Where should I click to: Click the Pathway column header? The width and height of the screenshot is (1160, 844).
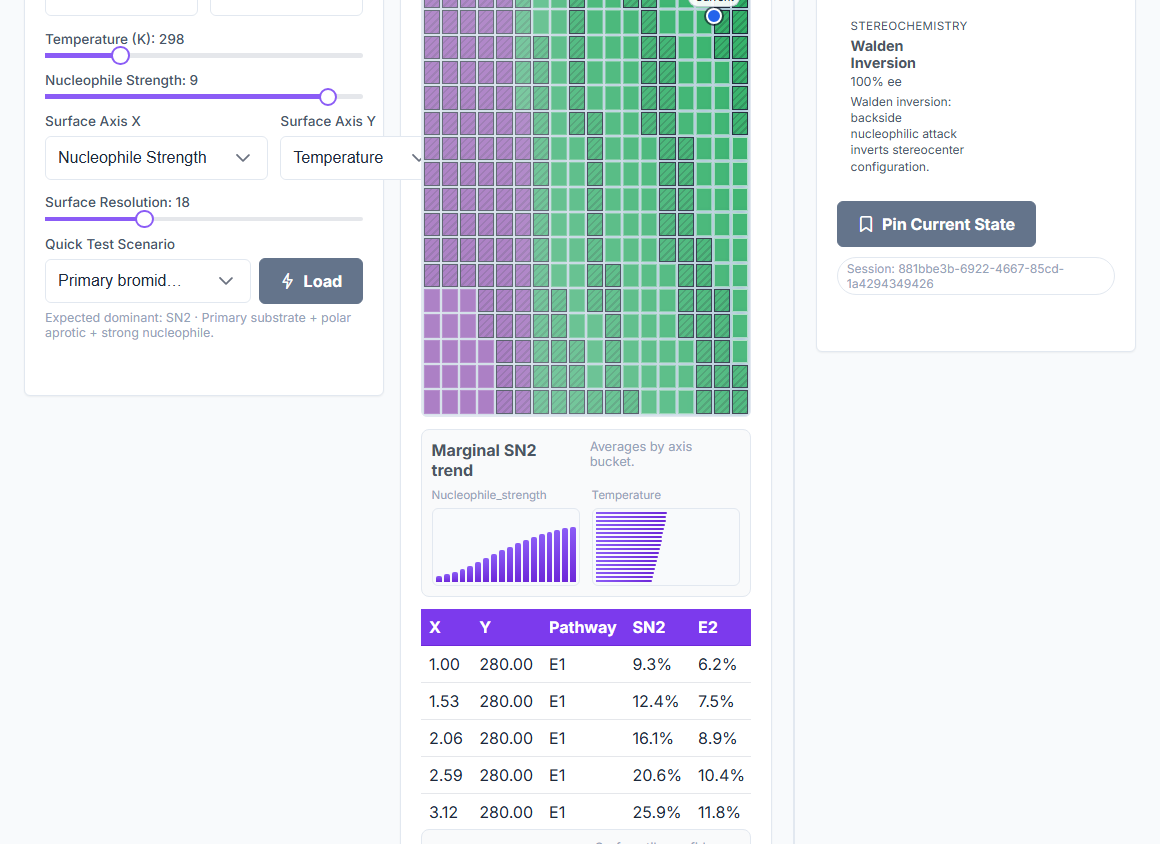(582, 627)
